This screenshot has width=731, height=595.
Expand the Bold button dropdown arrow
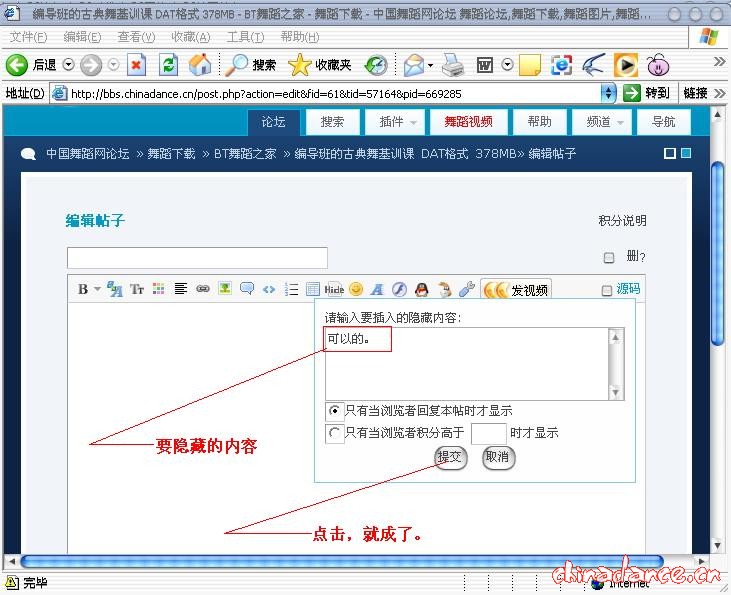(97, 289)
